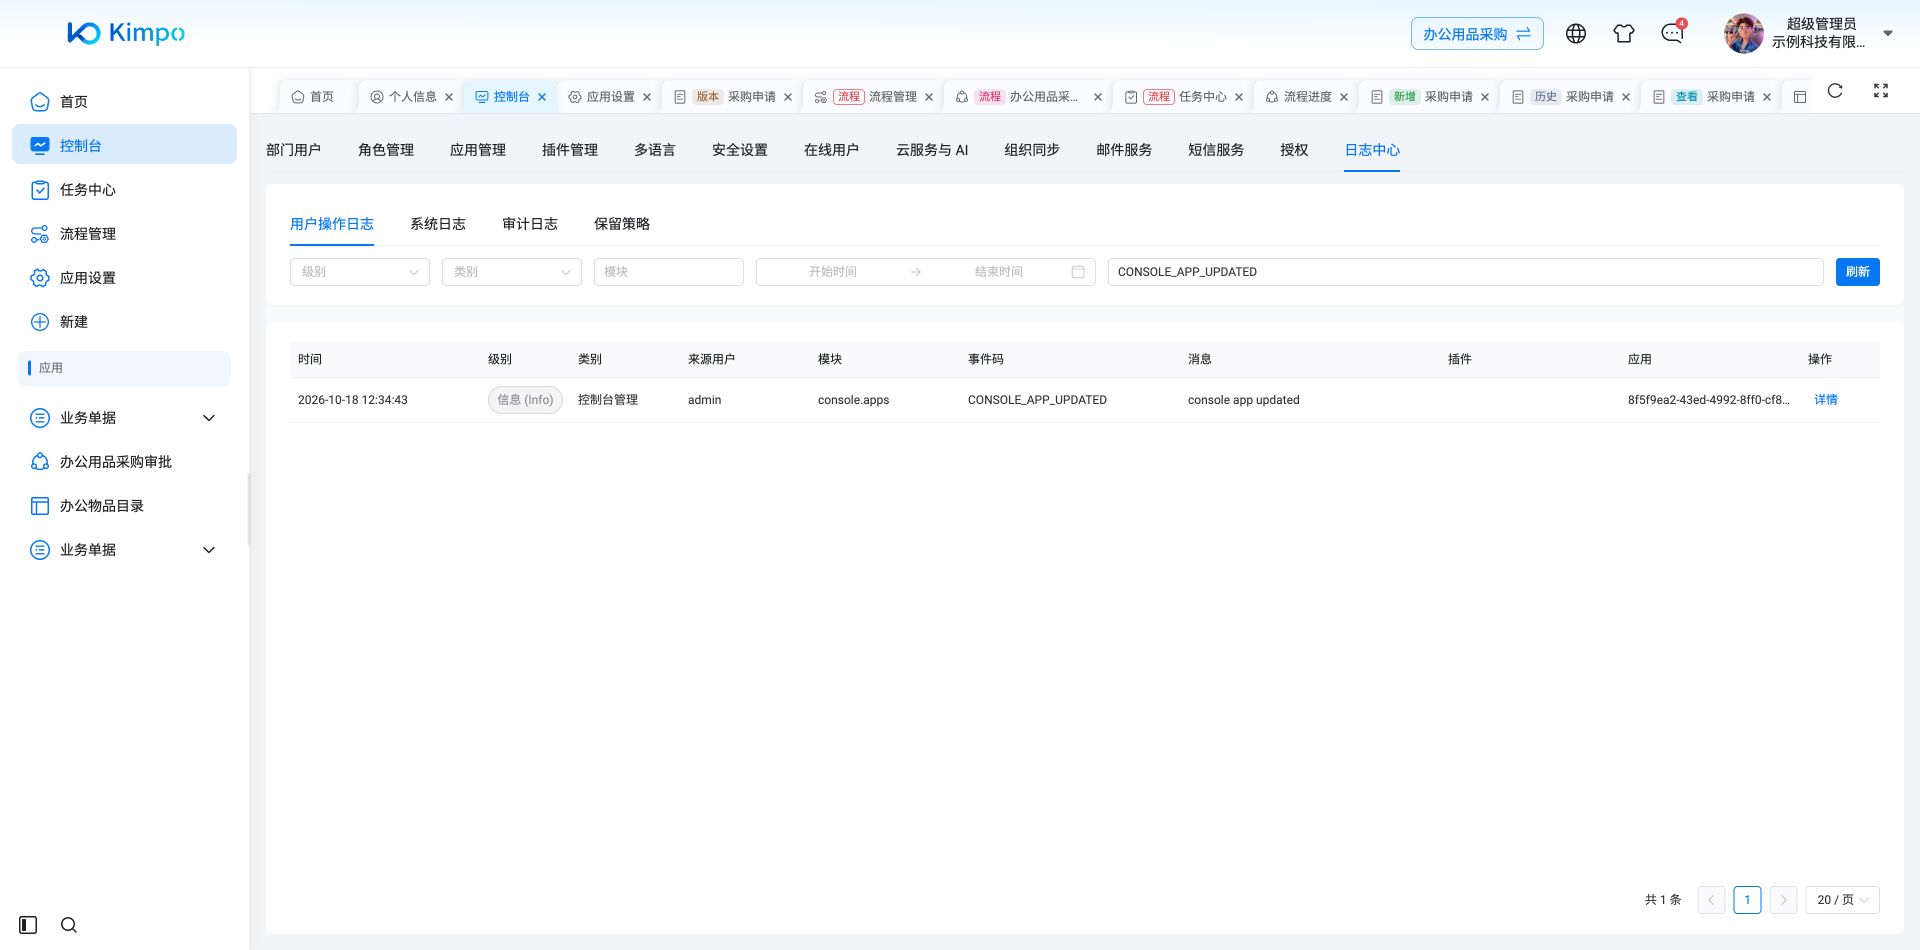The image size is (1920, 950).
Task: Open the 20 / 页 page size dropdown
Action: point(1842,900)
